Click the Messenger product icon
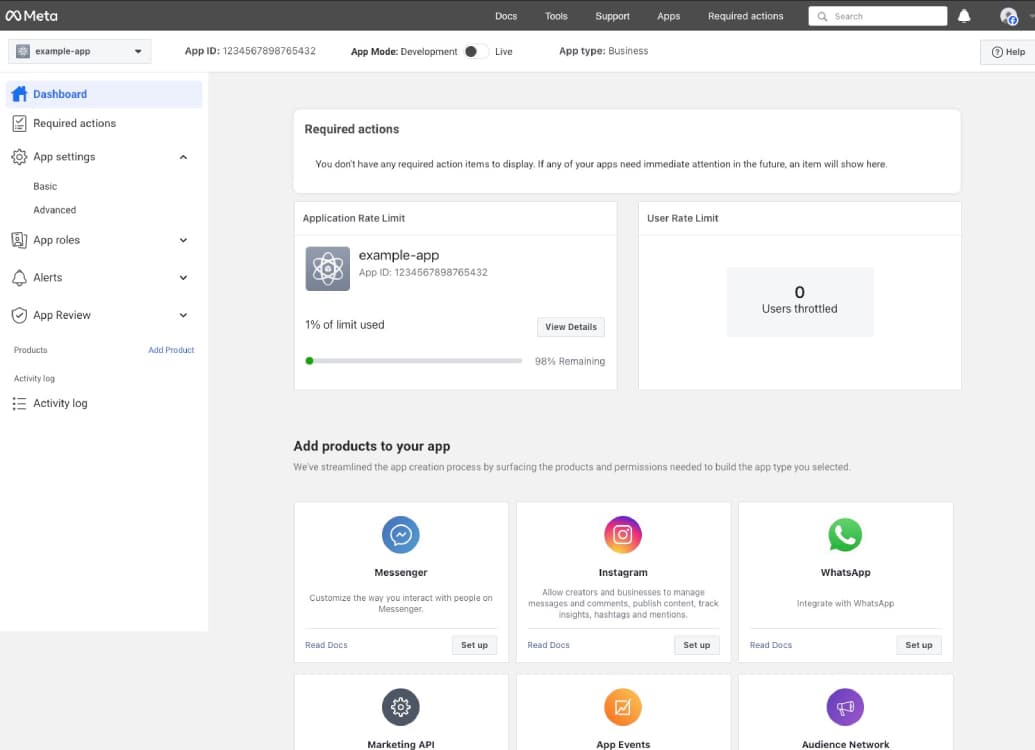Screen dimensions: 1035x750 click(401, 534)
